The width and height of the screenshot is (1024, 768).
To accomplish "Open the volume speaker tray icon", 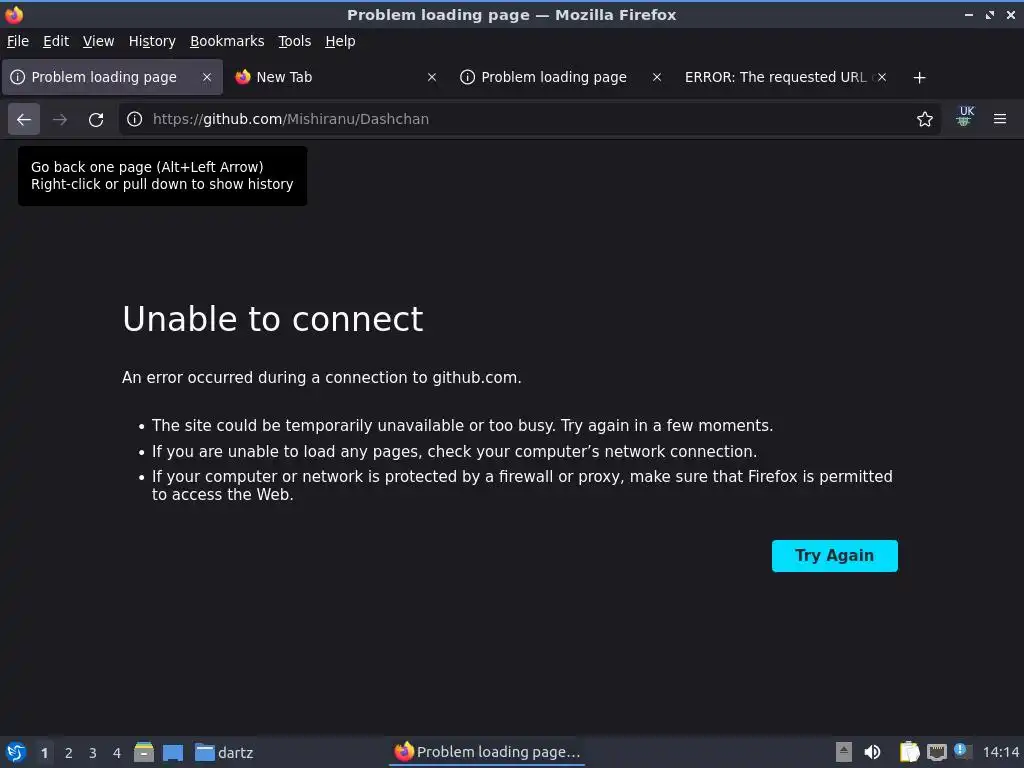I will coord(872,752).
